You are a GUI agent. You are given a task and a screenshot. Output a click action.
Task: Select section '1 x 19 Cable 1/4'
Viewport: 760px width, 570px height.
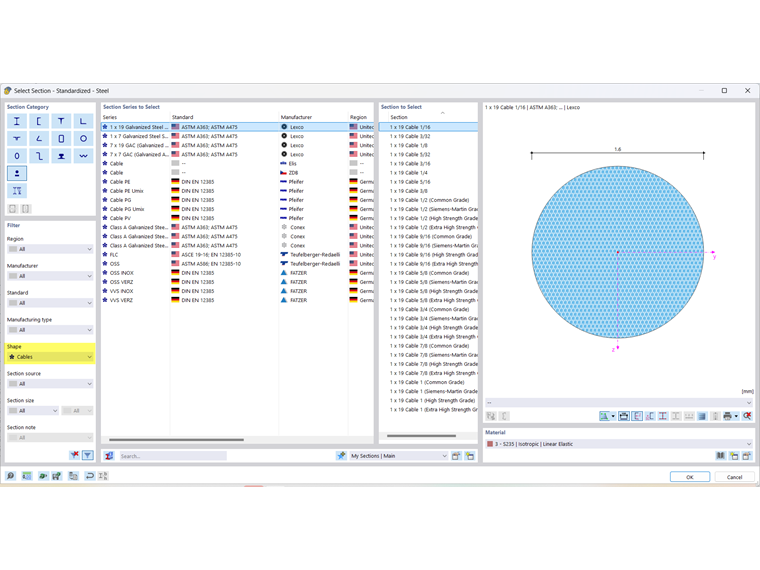click(428, 173)
